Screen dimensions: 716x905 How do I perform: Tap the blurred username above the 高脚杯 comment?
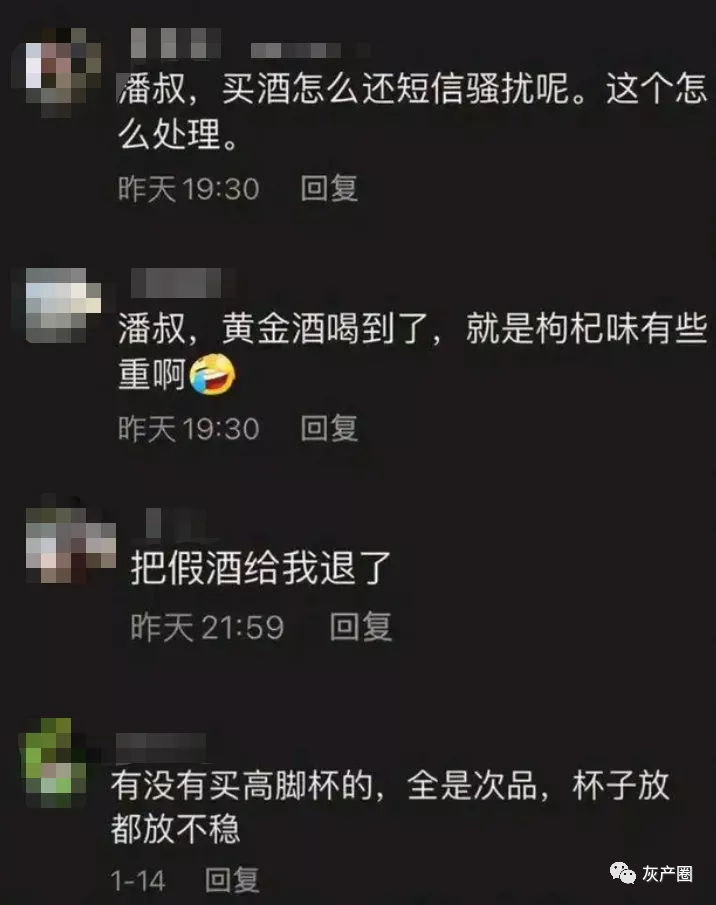click(x=160, y=747)
